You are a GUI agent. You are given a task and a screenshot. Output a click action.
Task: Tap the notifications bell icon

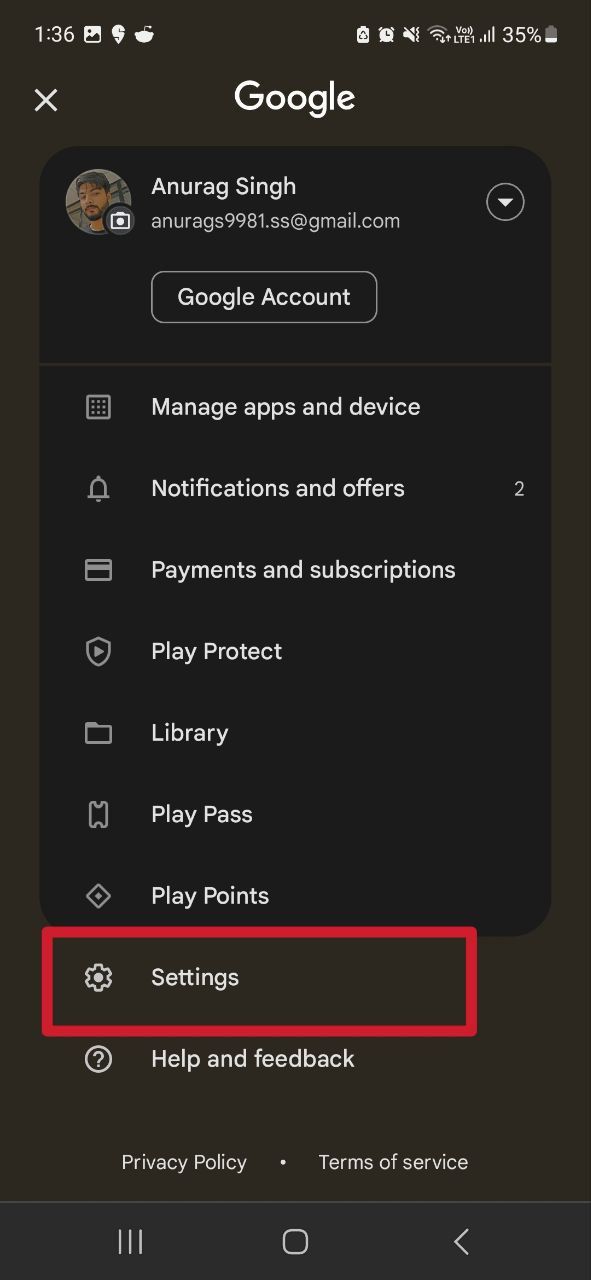(98, 488)
